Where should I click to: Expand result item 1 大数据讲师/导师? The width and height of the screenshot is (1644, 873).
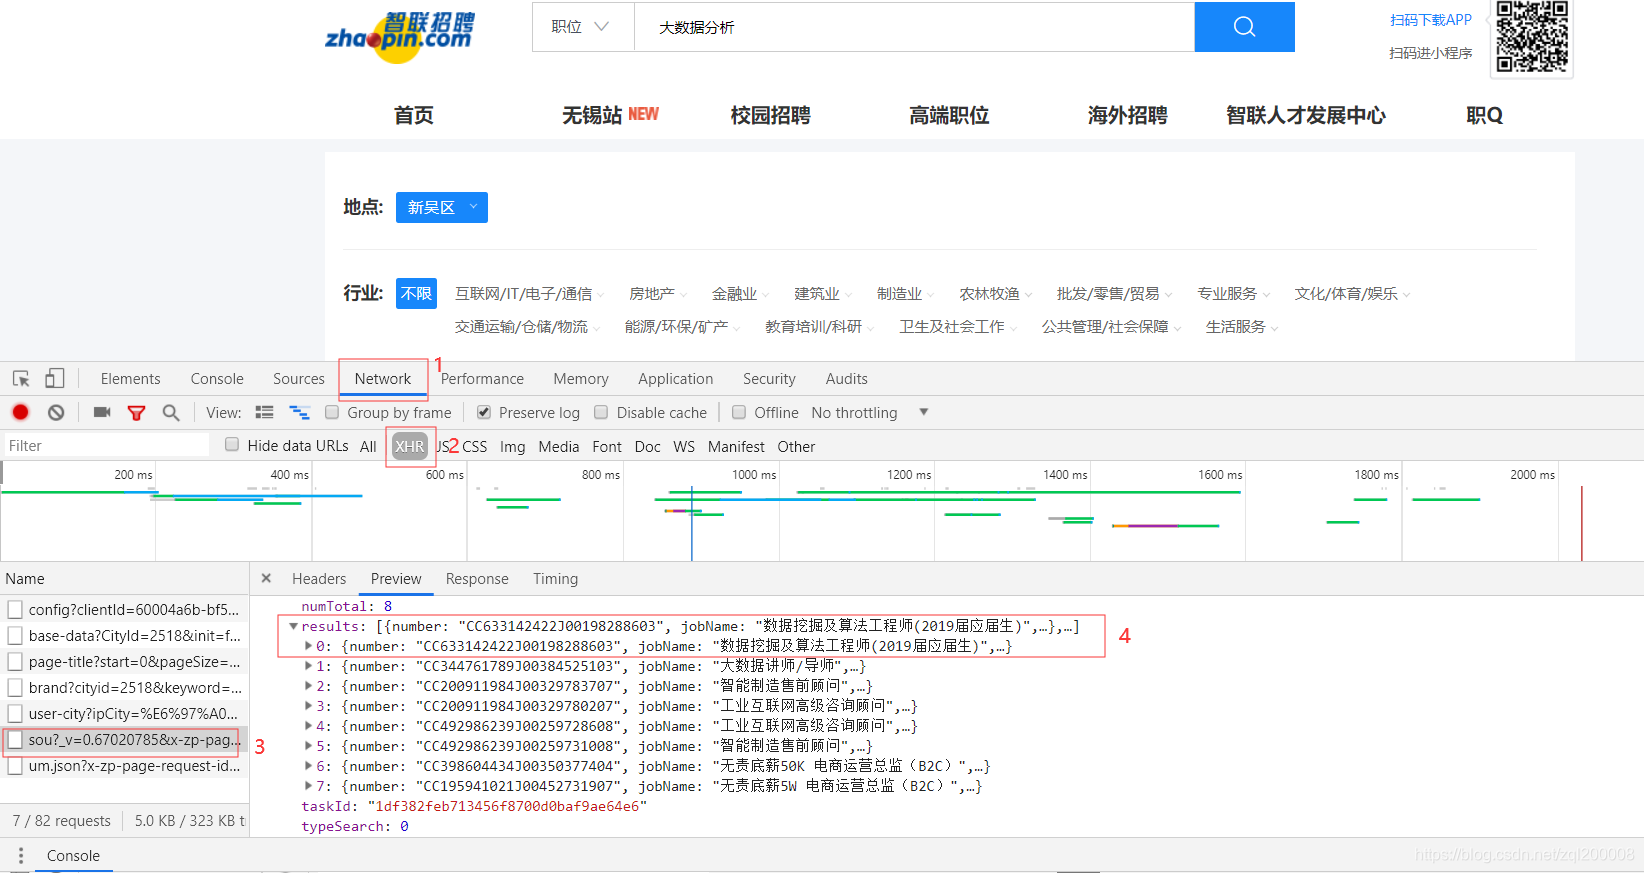(x=309, y=666)
